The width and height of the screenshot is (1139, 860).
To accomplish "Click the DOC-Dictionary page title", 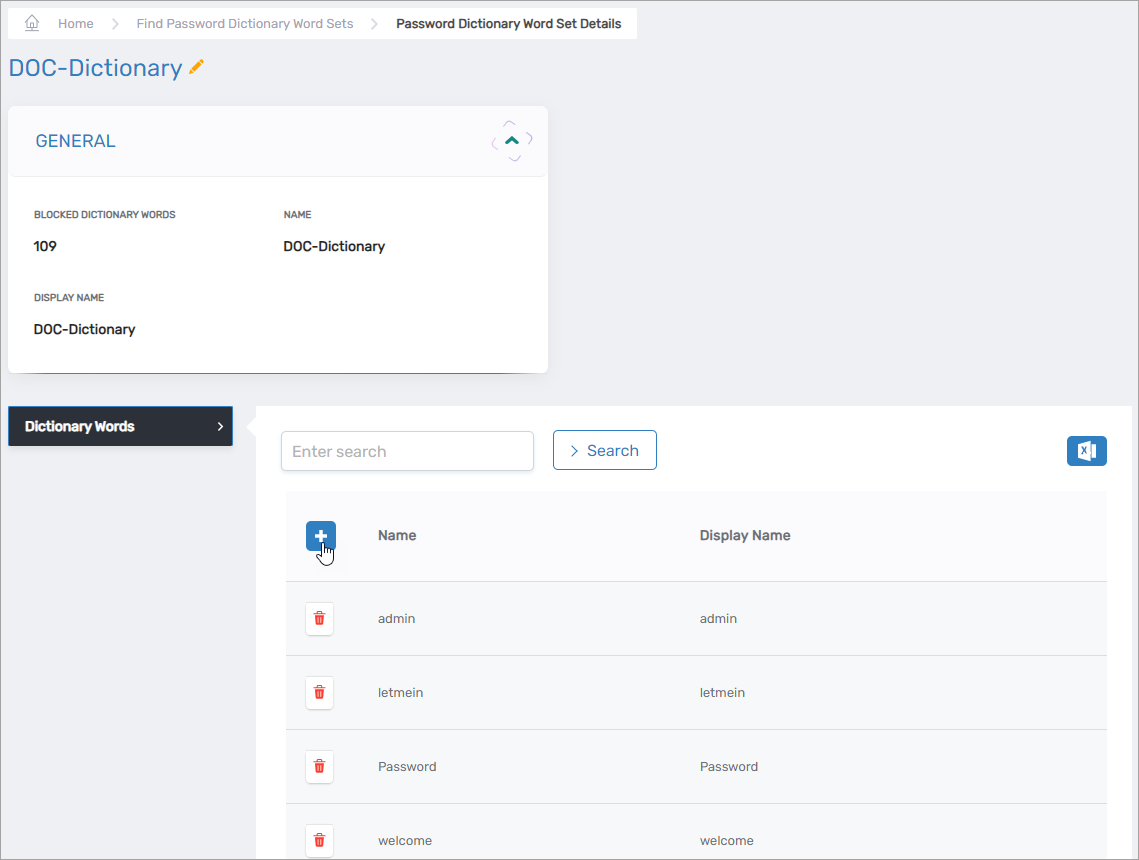I will tap(96, 68).
